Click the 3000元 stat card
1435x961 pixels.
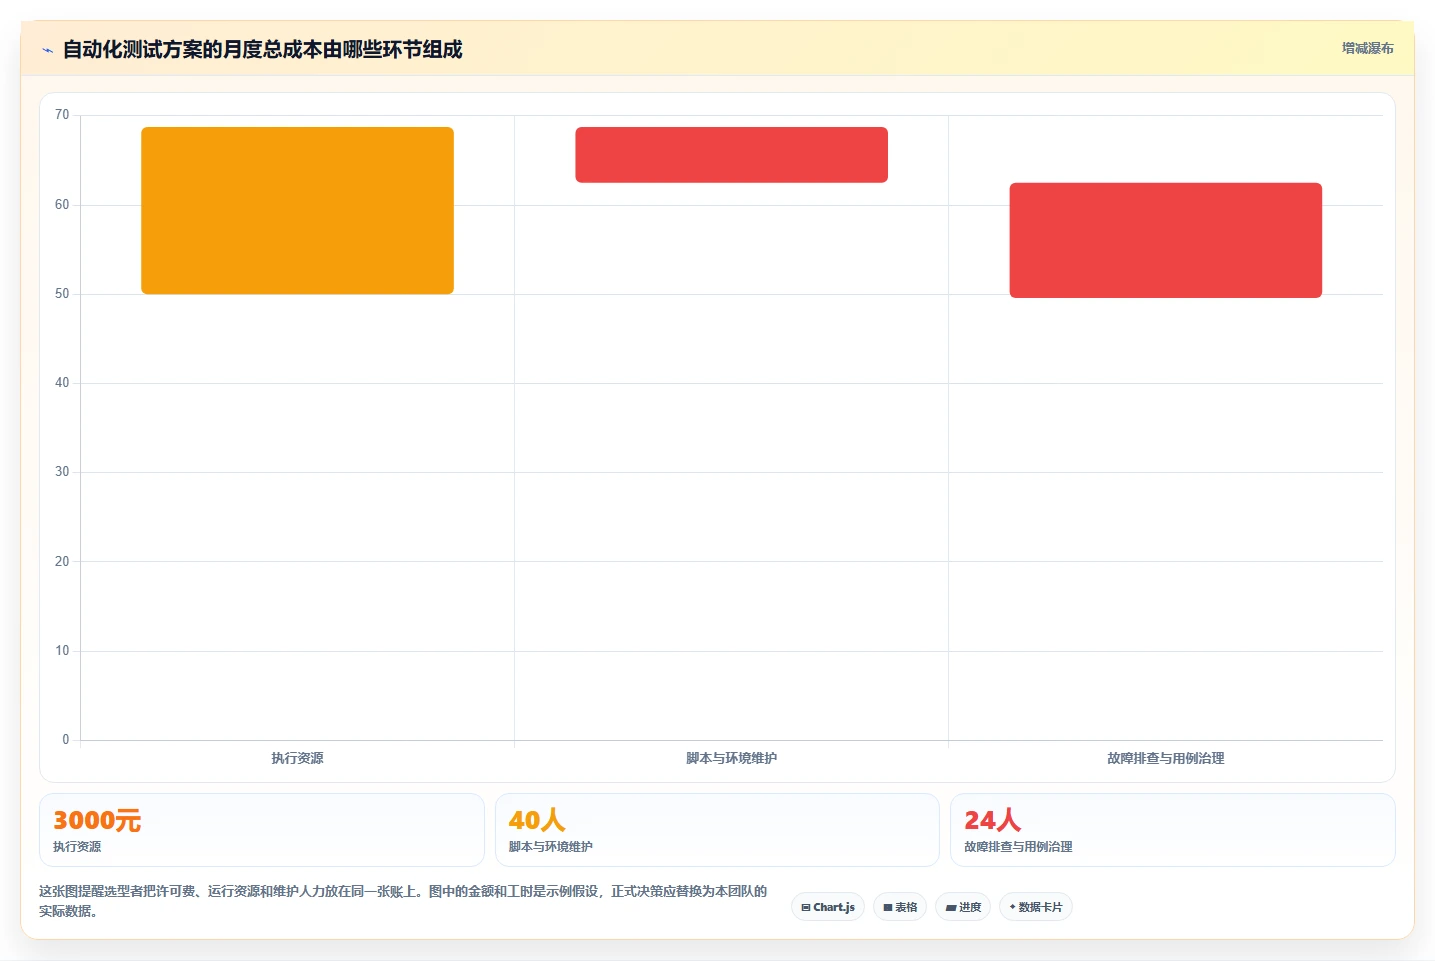click(262, 830)
